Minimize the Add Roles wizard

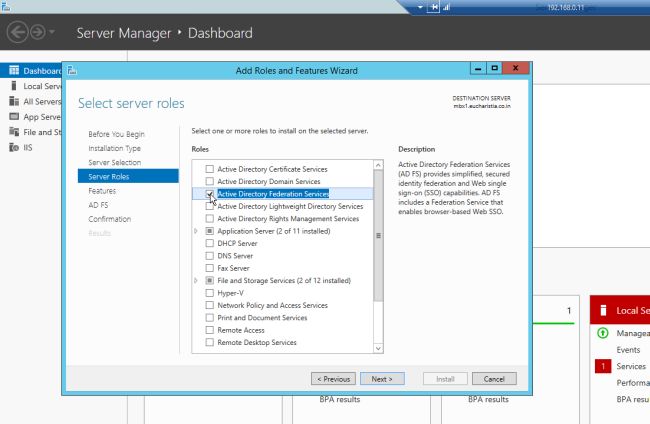coord(478,69)
